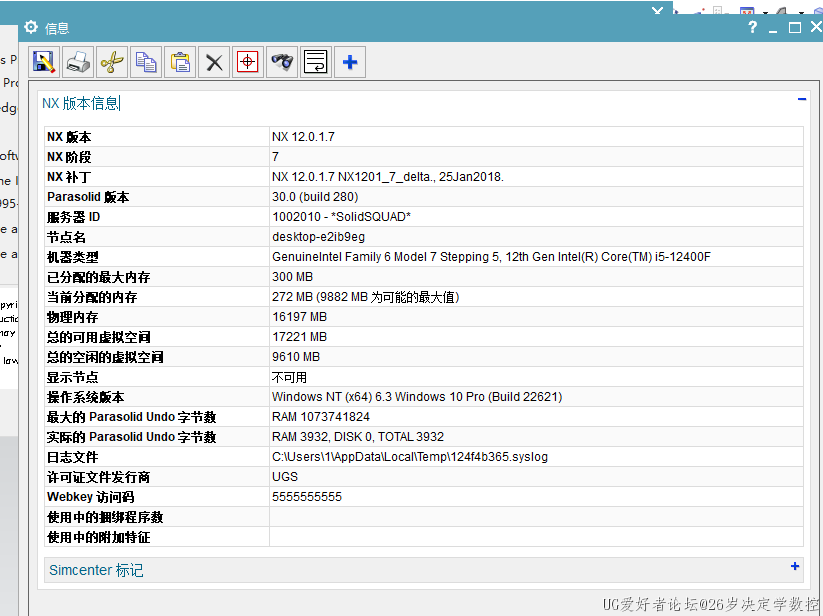This screenshot has height=616, width=823.
Task: Print the information window contents
Action: (x=78, y=62)
